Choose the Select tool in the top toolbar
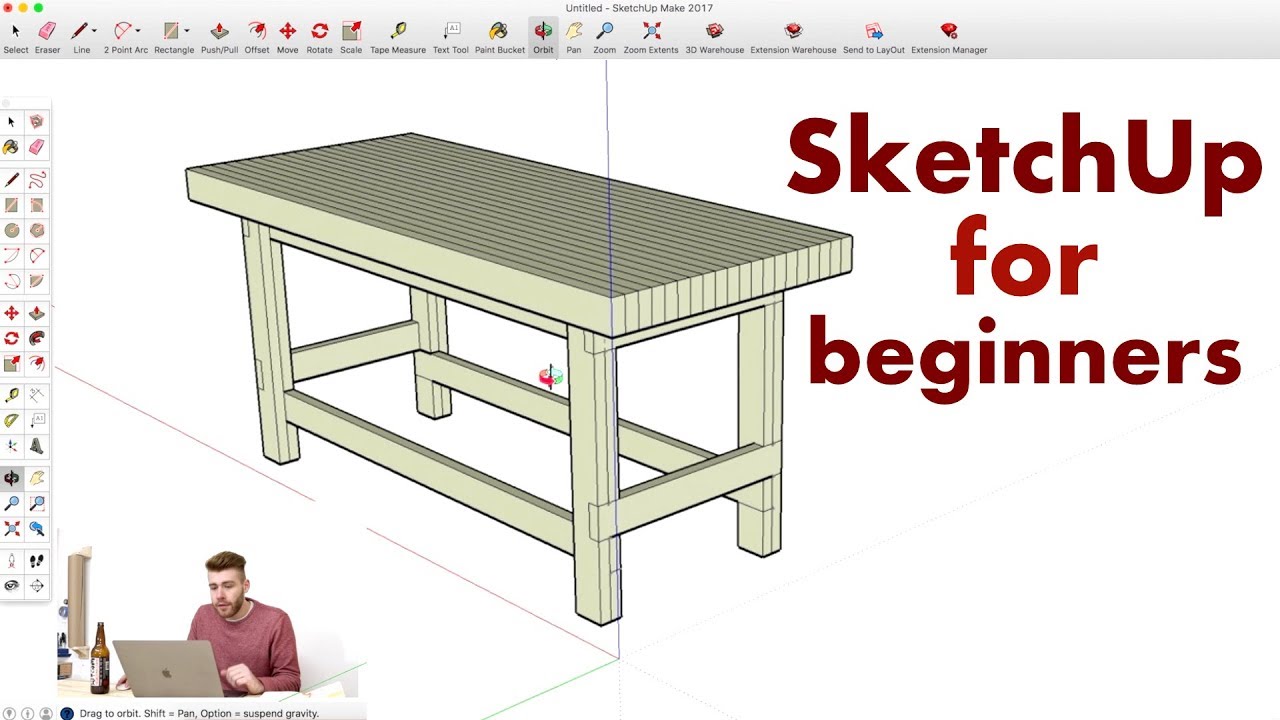 15,37
